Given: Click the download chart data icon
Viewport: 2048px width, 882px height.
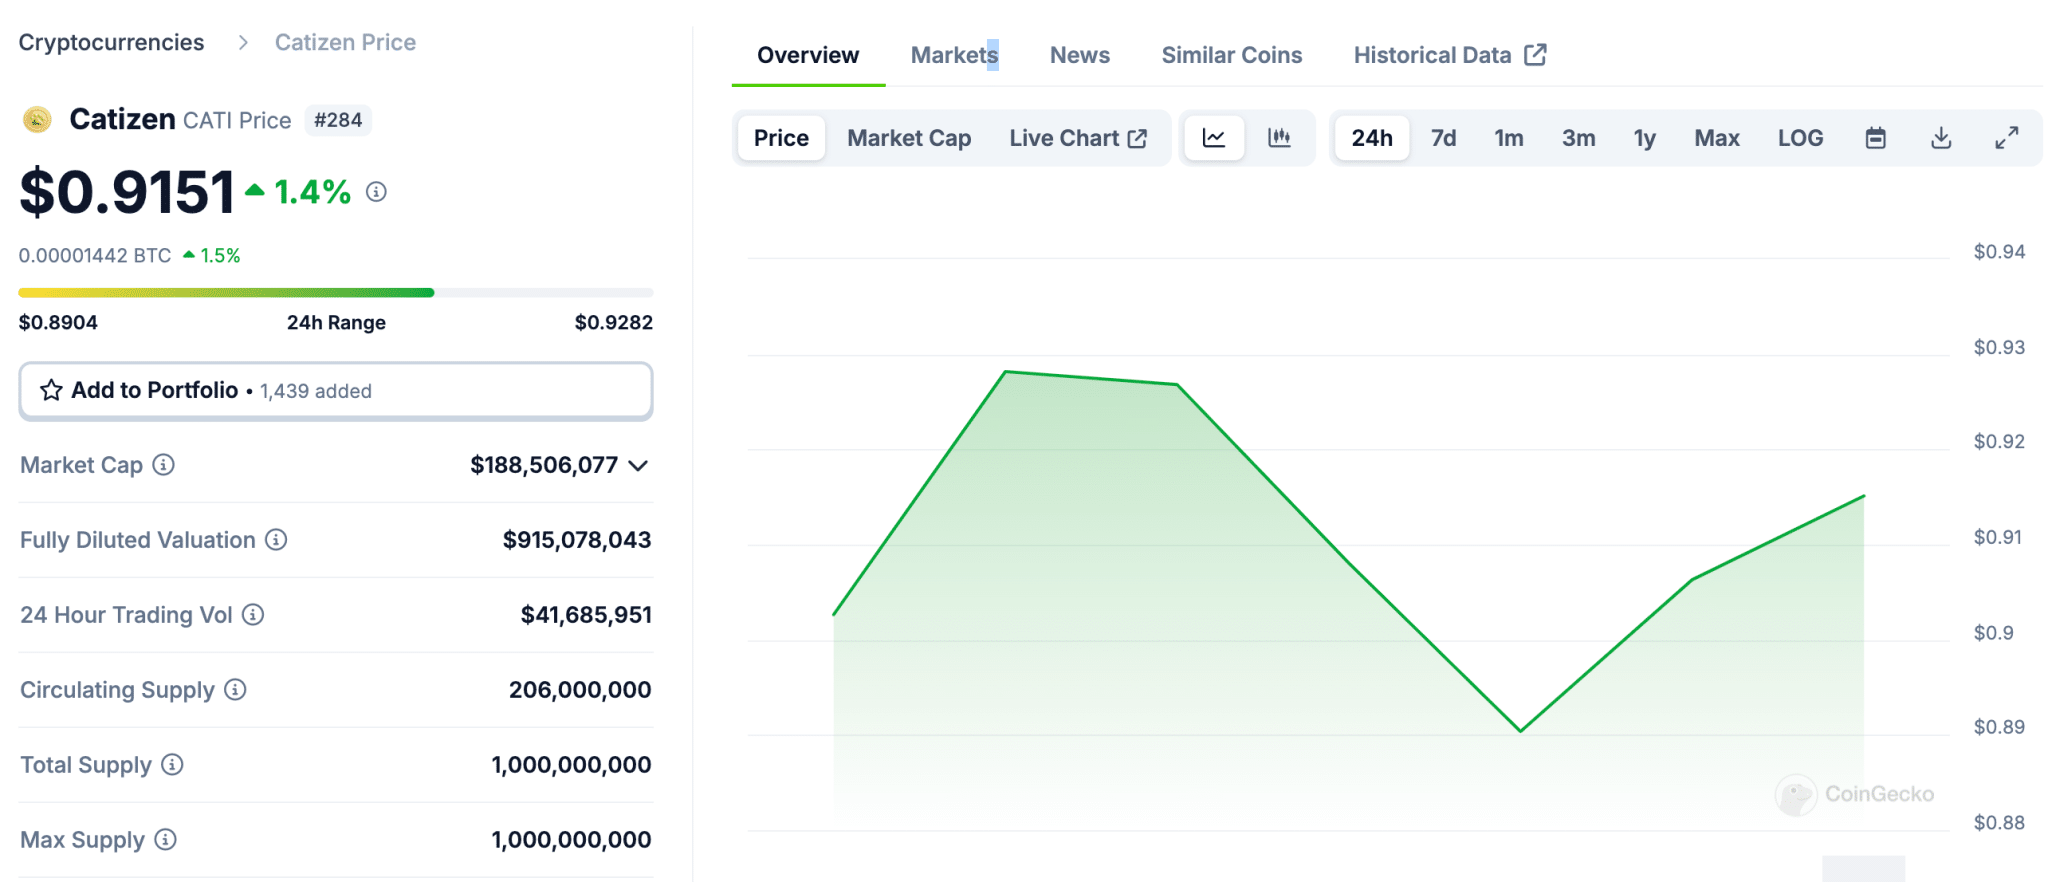Looking at the screenshot, I should (x=1941, y=138).
